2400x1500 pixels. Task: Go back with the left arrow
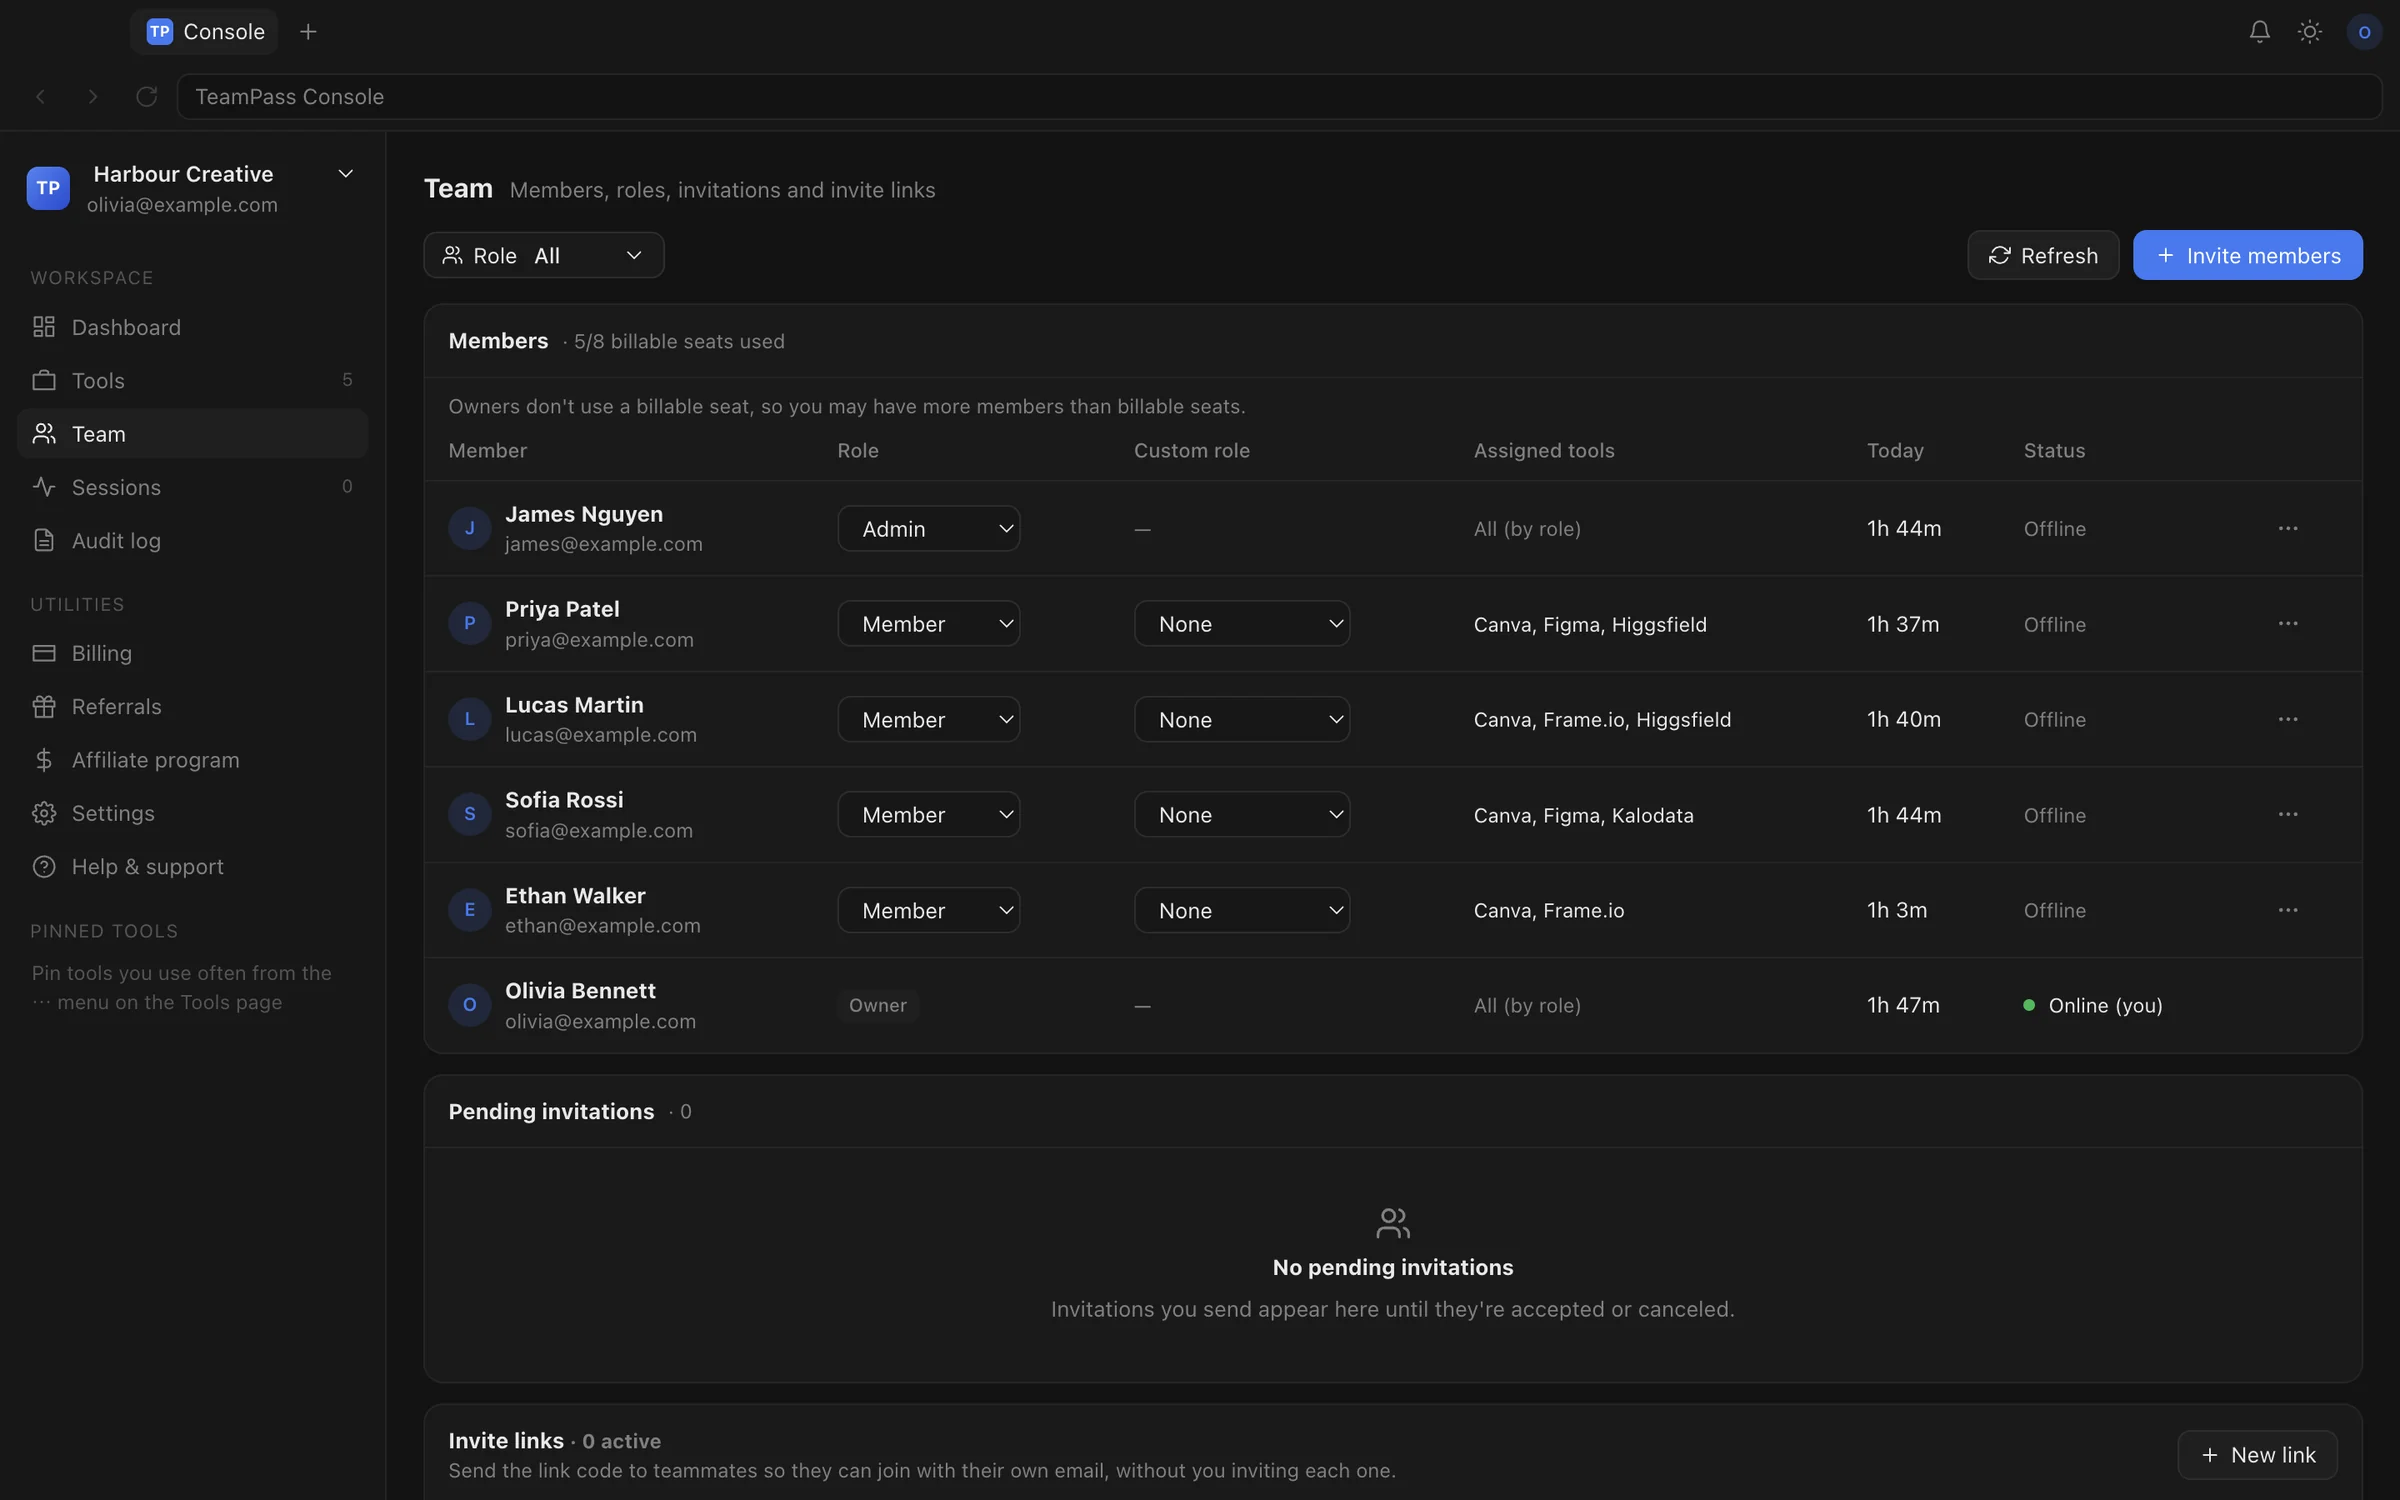pos(40,97)
